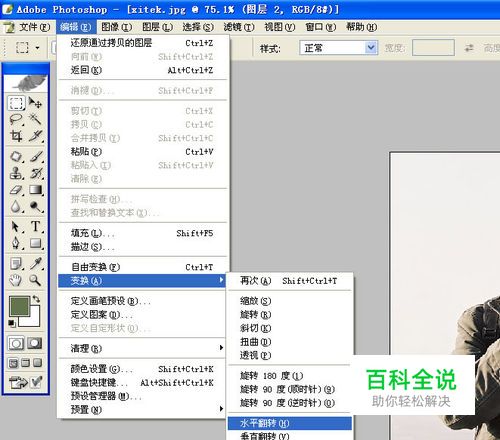
Task: Expand the 预置 submenu
Action: coord(142,409)
